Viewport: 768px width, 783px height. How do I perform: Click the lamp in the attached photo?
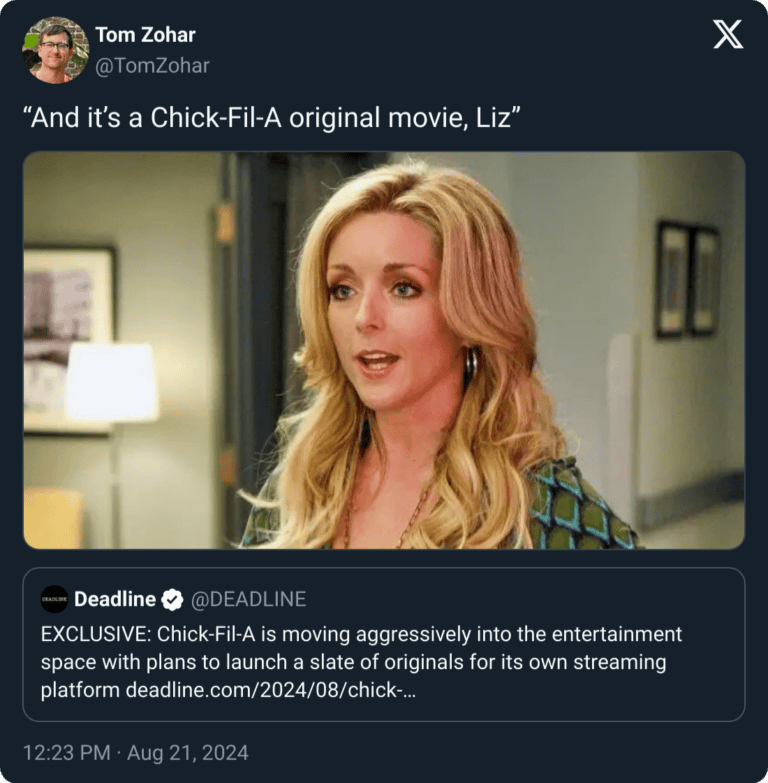(111, 383)
